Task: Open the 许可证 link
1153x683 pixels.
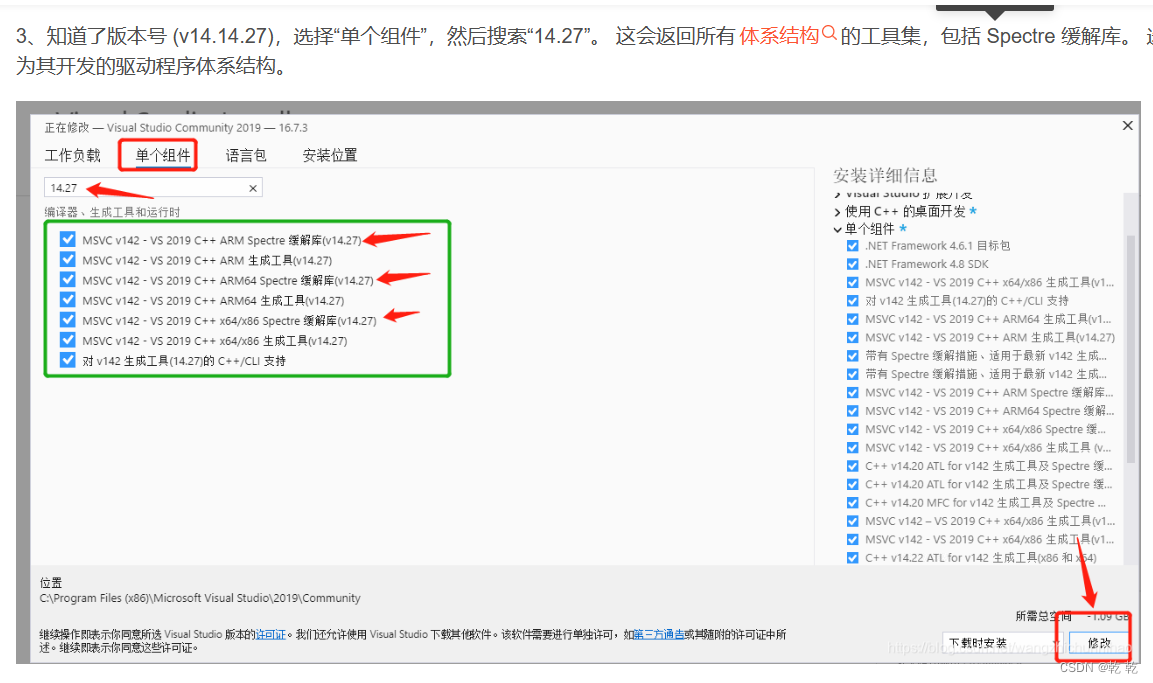Action: tap(271, 634)
